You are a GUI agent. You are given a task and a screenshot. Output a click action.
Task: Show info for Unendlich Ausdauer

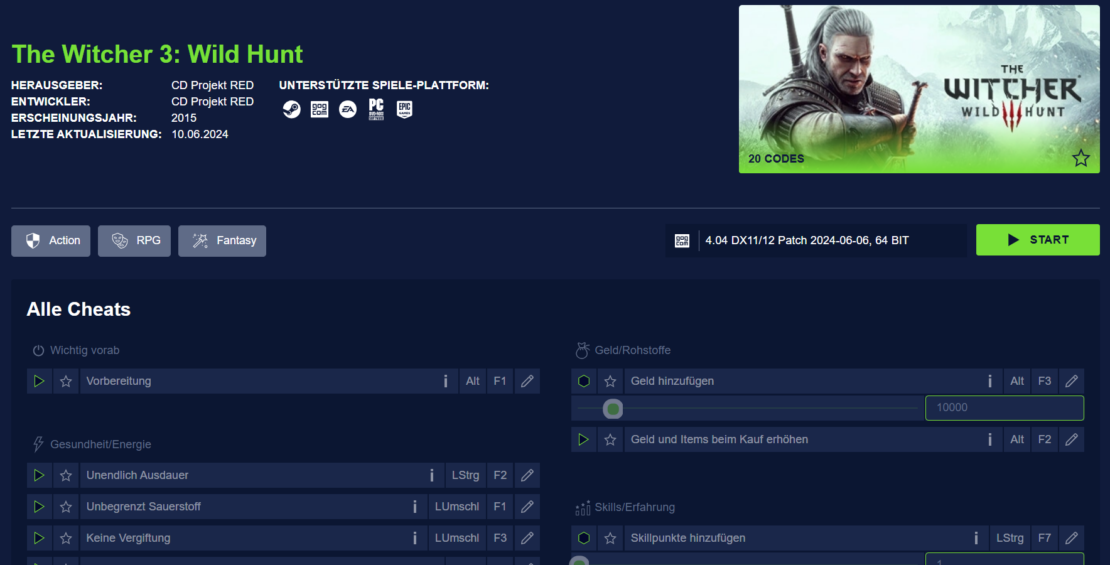(432, 475)
